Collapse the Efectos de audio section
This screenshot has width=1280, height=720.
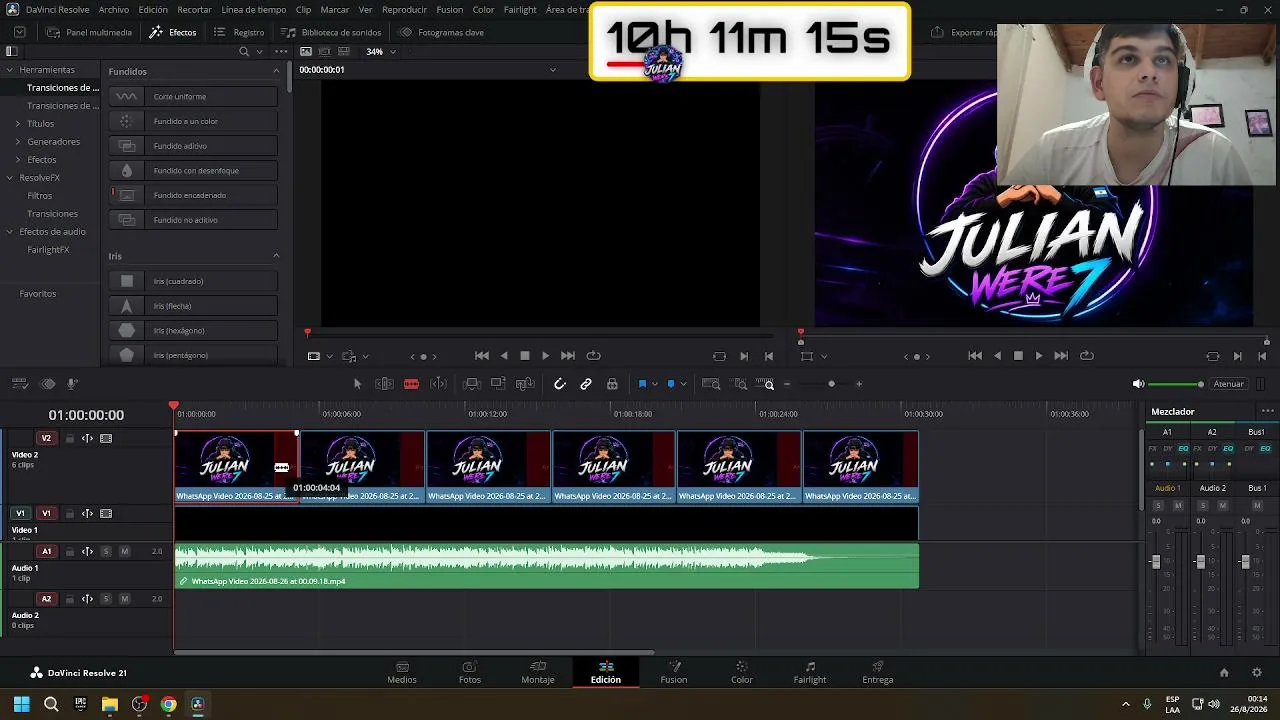[10, 232]
